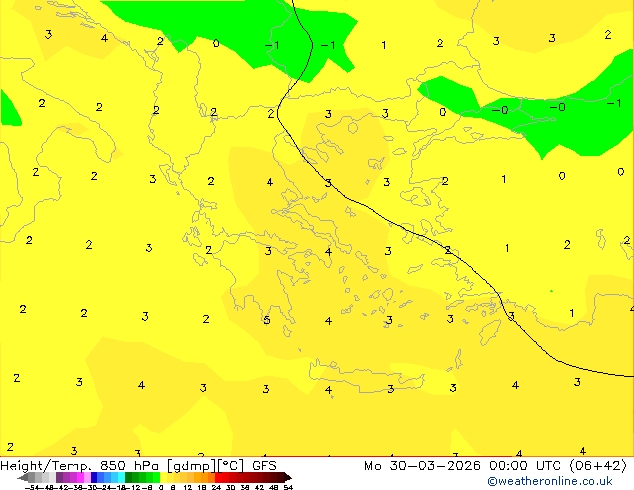The image size is (634, 490).
Task: Click the grey left arrow end of legend
Action: point(23,477)
